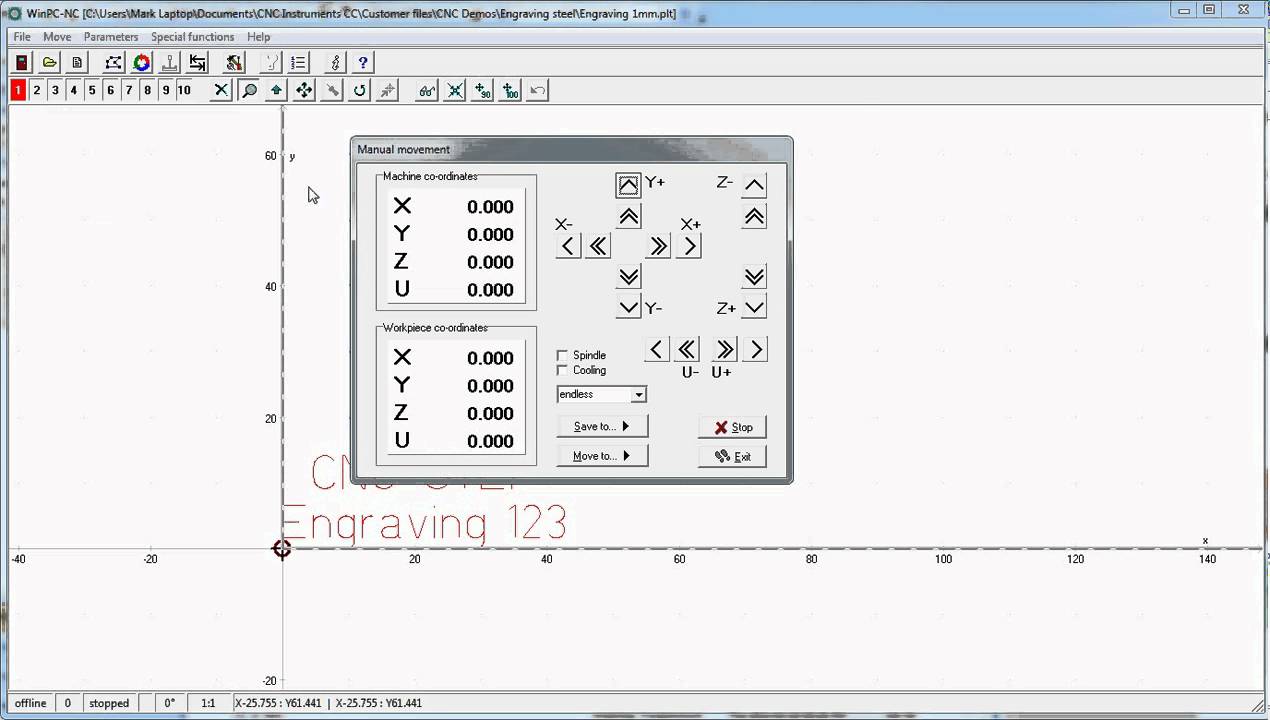Jog Y- slow with single down arrow
Viewport: 1270px width, 720px height.
628,307
